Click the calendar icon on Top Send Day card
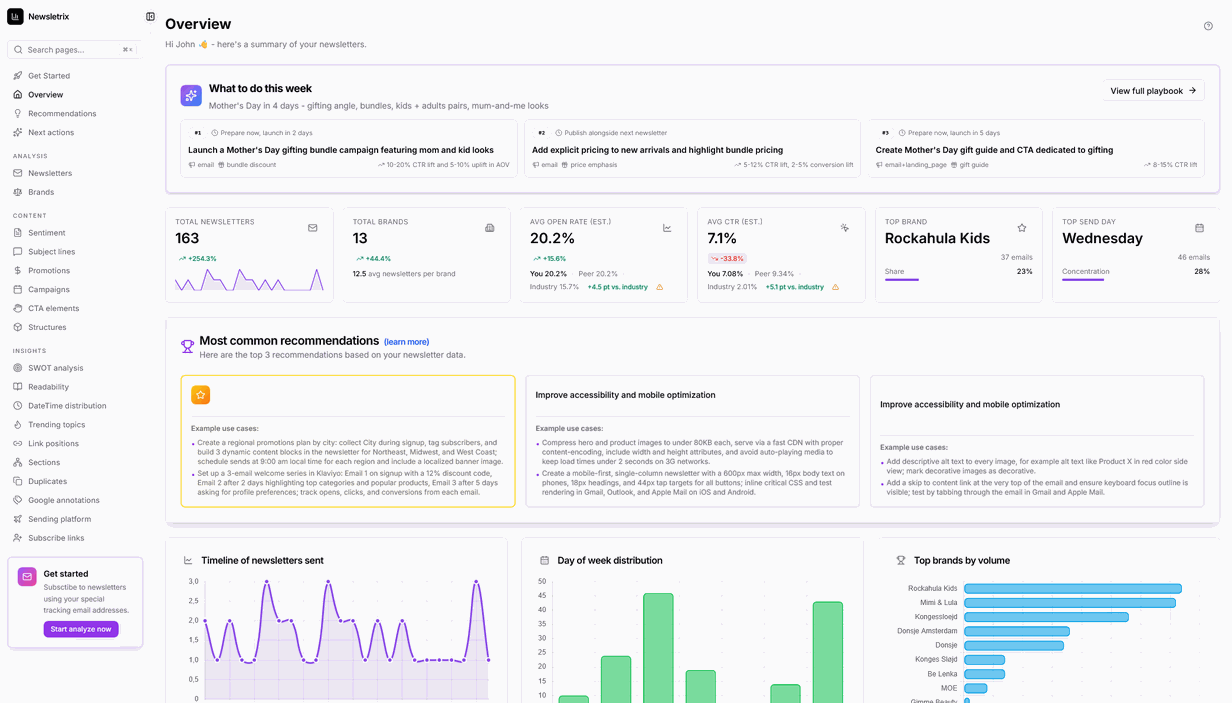 (1199, 228)
